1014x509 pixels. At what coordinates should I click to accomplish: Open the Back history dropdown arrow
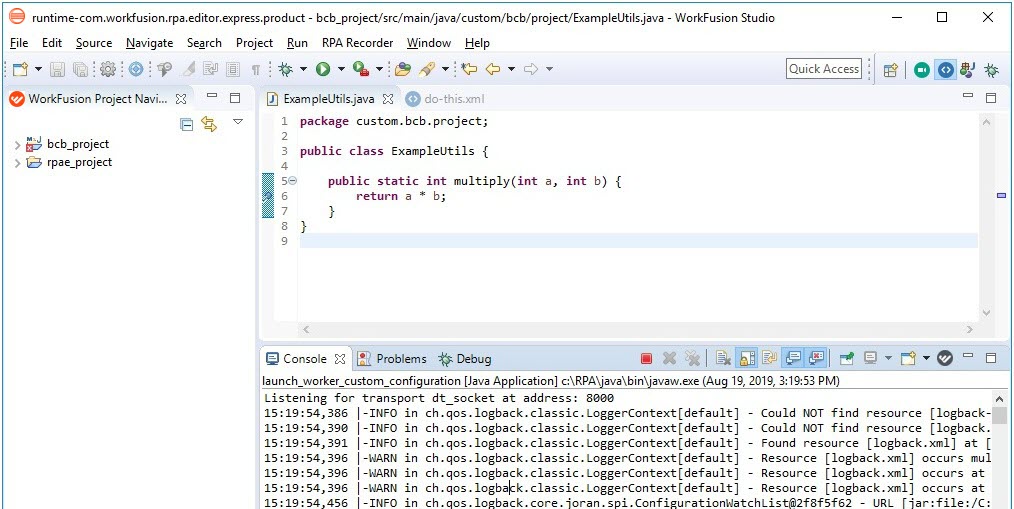pos(512,69)
